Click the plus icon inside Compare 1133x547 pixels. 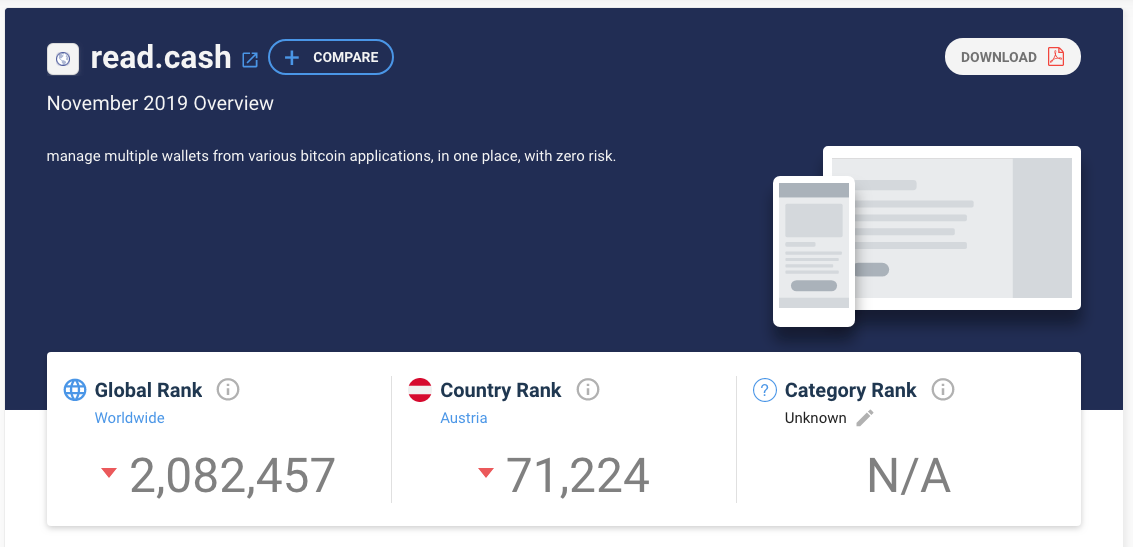click(x=292, y=58)
